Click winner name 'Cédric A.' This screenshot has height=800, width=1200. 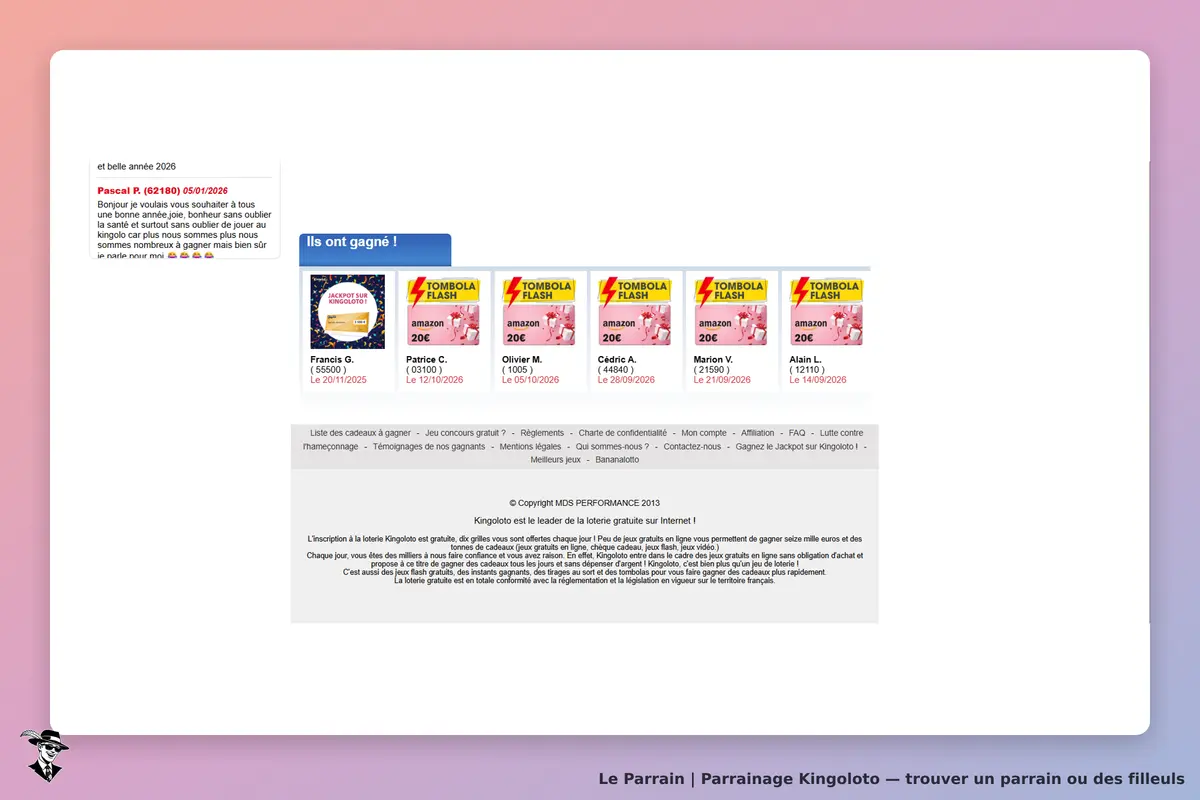point(617,359)
